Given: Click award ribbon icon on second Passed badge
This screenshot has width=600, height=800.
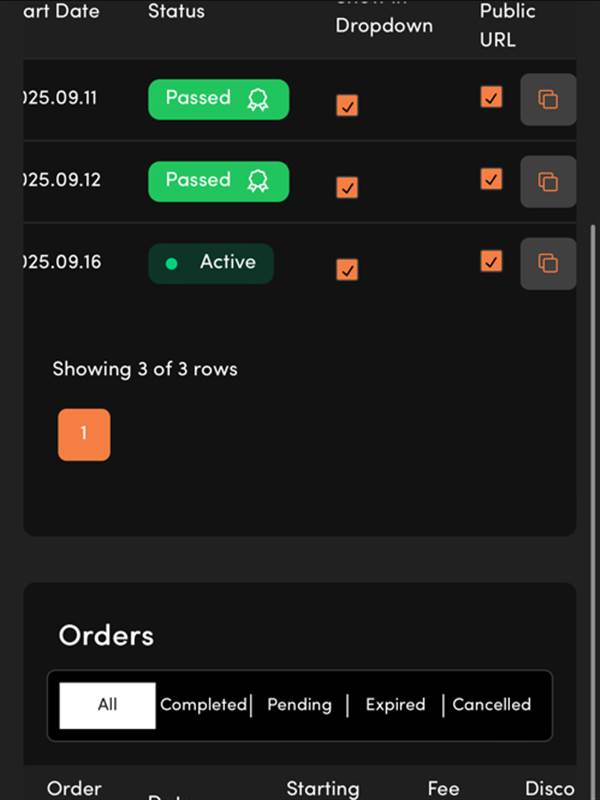Looking at the screenshot, I should click(258, 181).
